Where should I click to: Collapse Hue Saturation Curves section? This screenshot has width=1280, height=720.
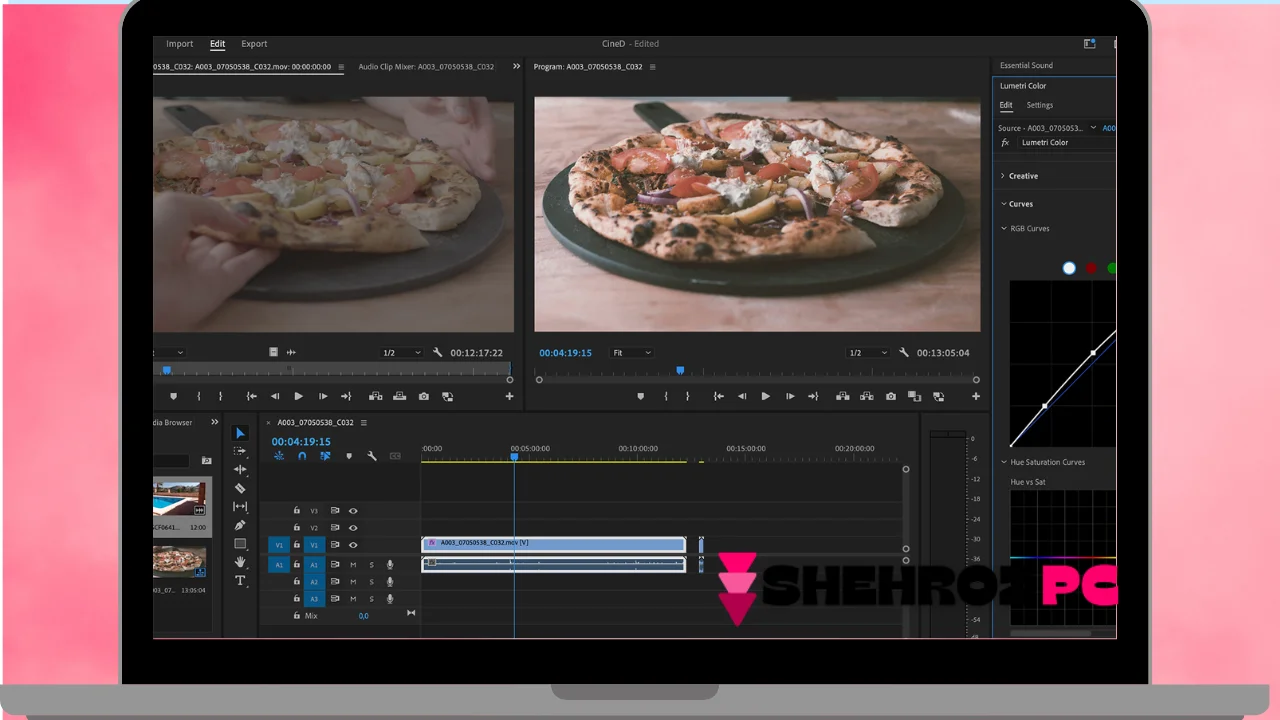[1004, 462]
